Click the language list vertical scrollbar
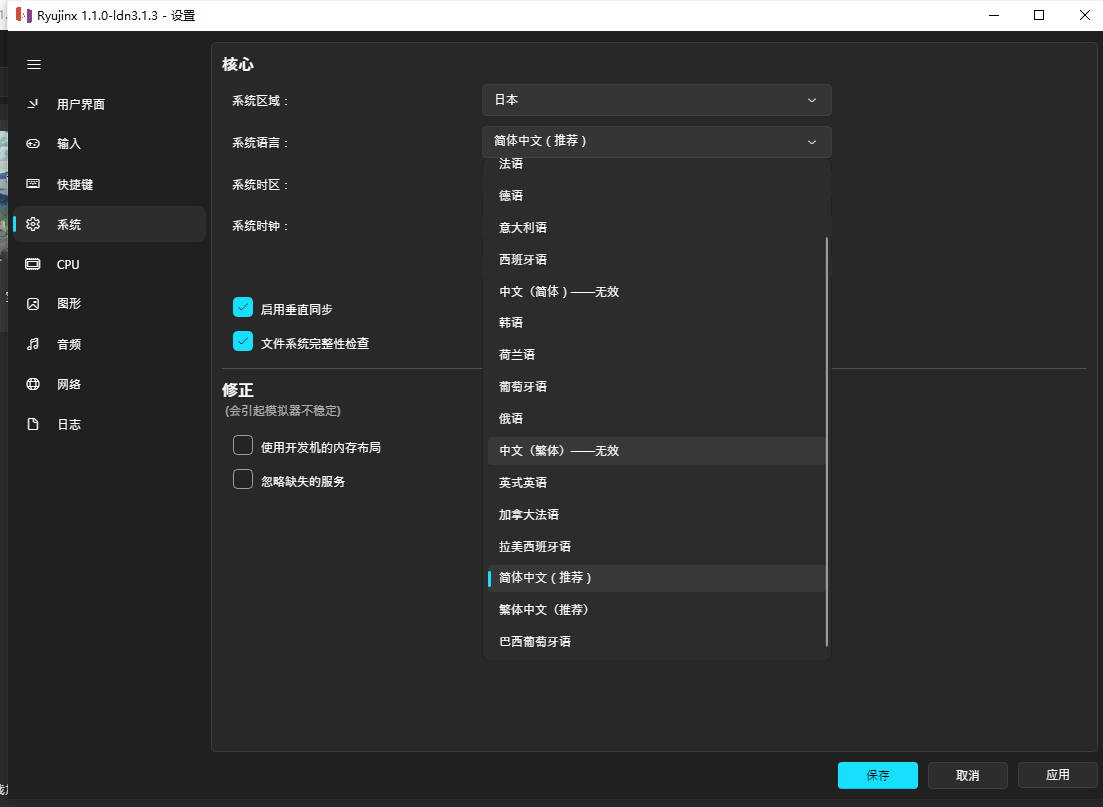1103x807 pixels. (x=826, y=440)
